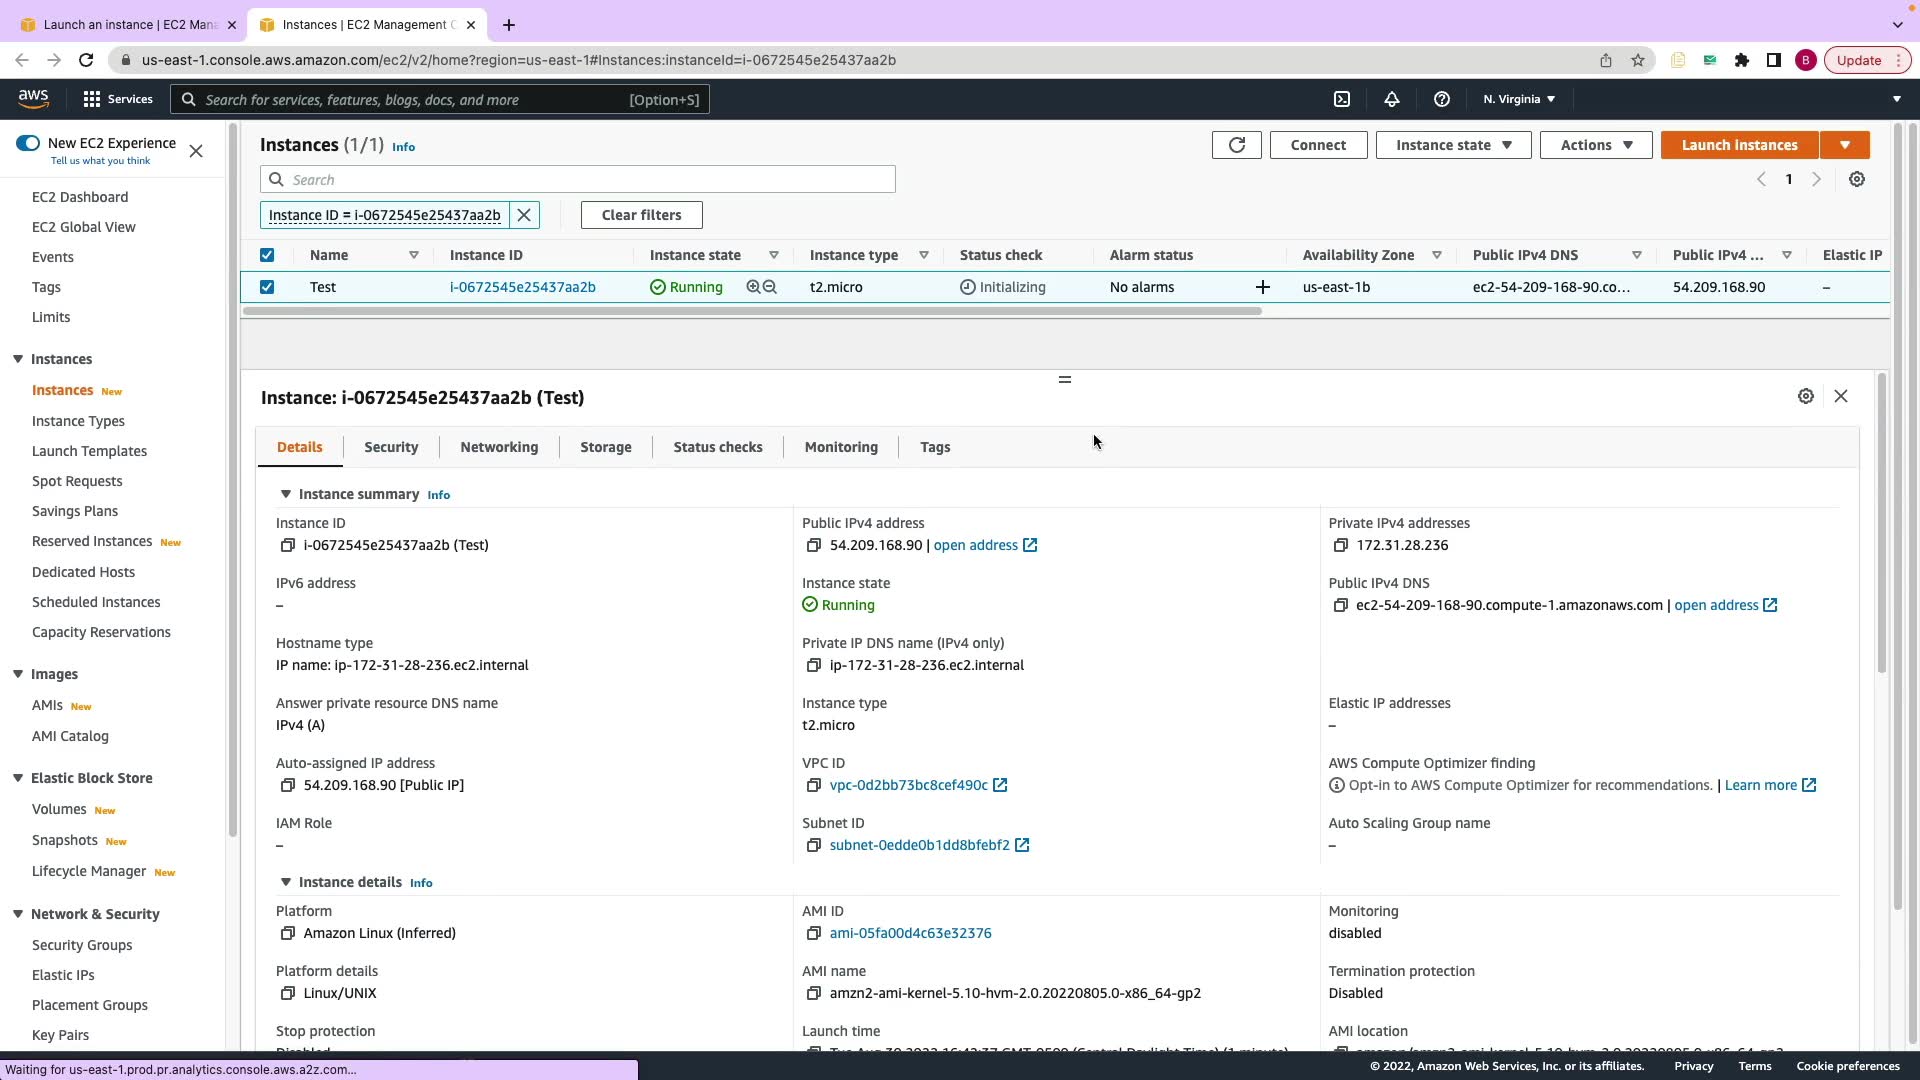Toggle the select-all header checkbox
Image resolution: width=1920 pixels, height=1080 pixels.
coord(267,255)
